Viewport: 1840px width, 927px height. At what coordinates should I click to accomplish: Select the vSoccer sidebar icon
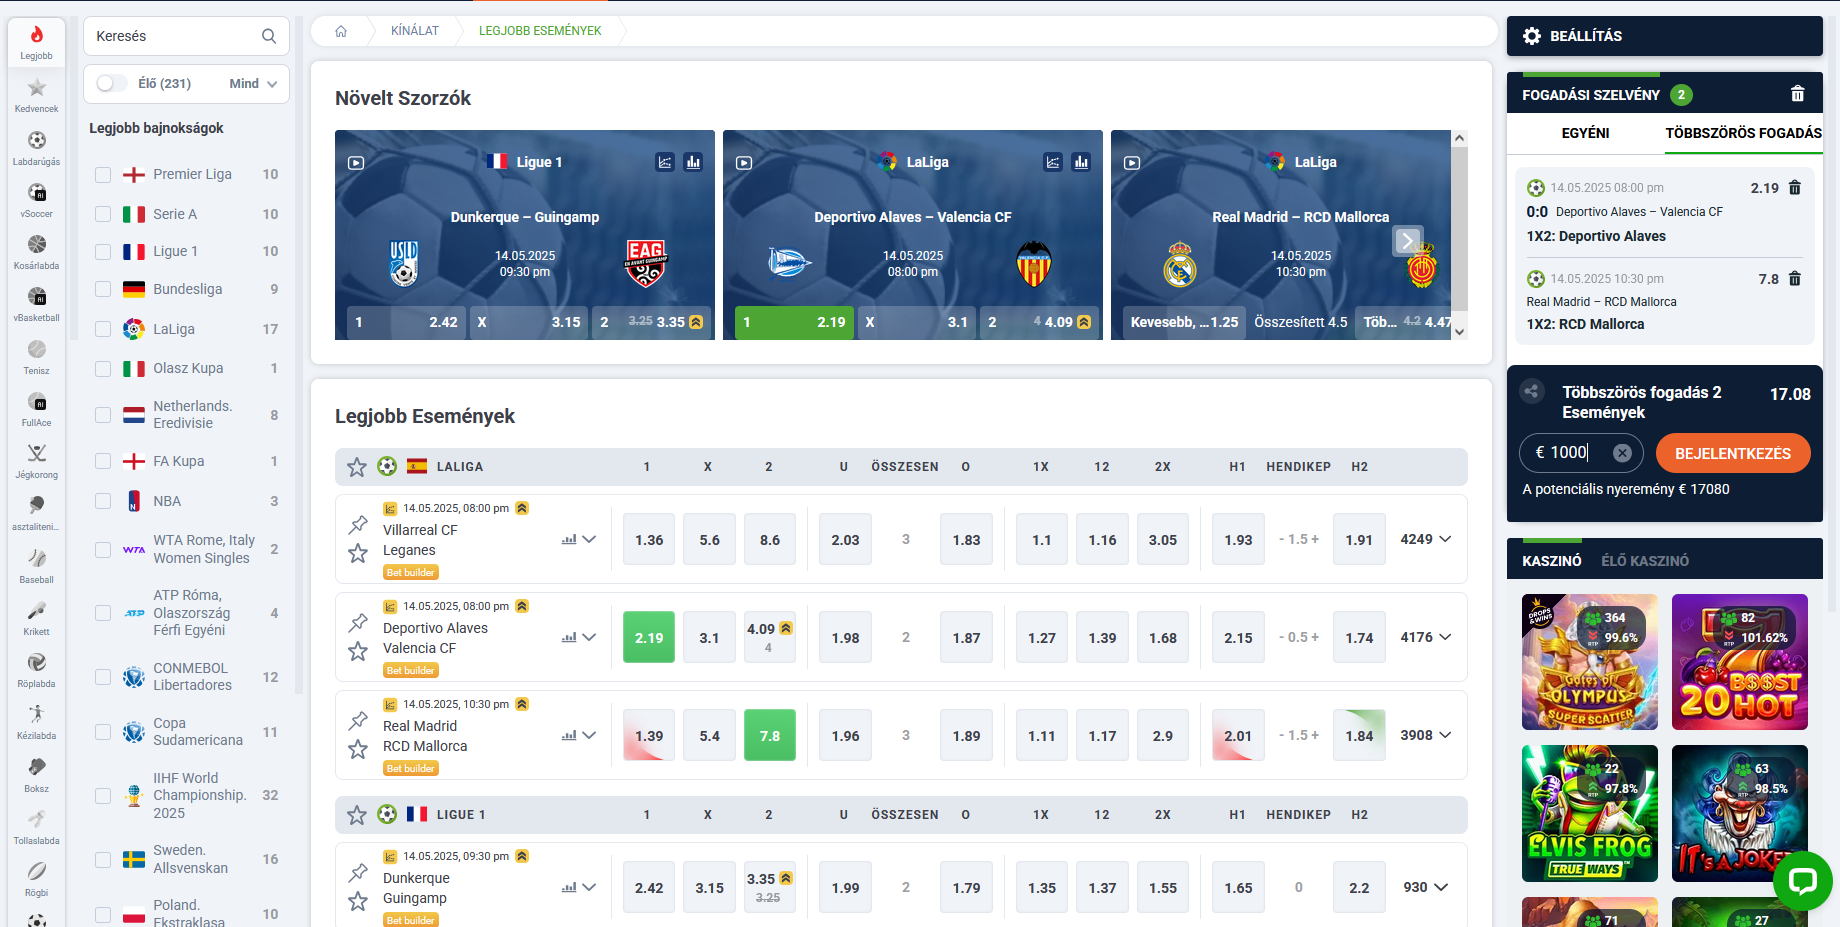37,199
